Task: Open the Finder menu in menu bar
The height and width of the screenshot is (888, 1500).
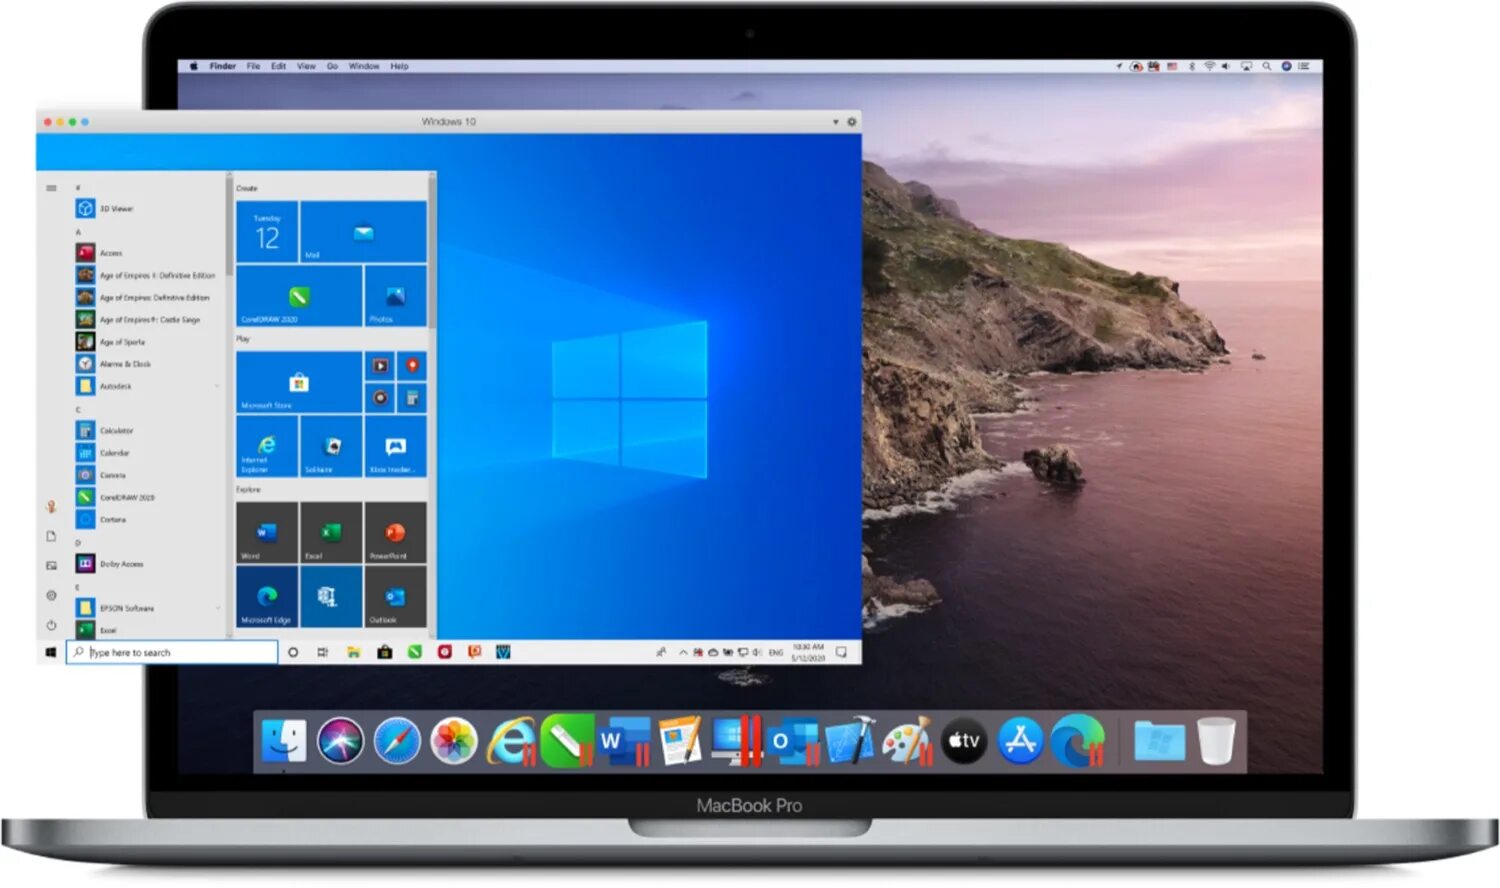Action: tap(223, 66)
